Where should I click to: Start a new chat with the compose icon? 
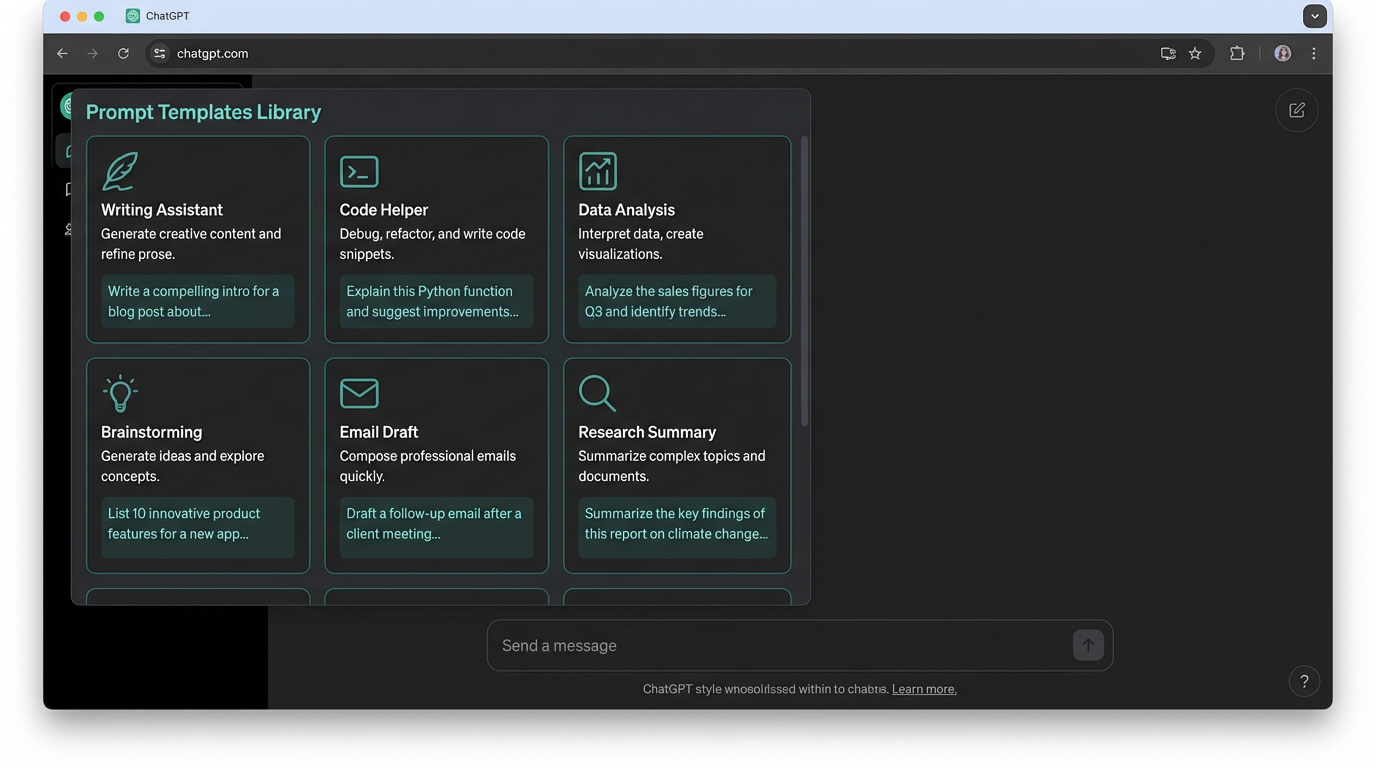(1296, 110)
